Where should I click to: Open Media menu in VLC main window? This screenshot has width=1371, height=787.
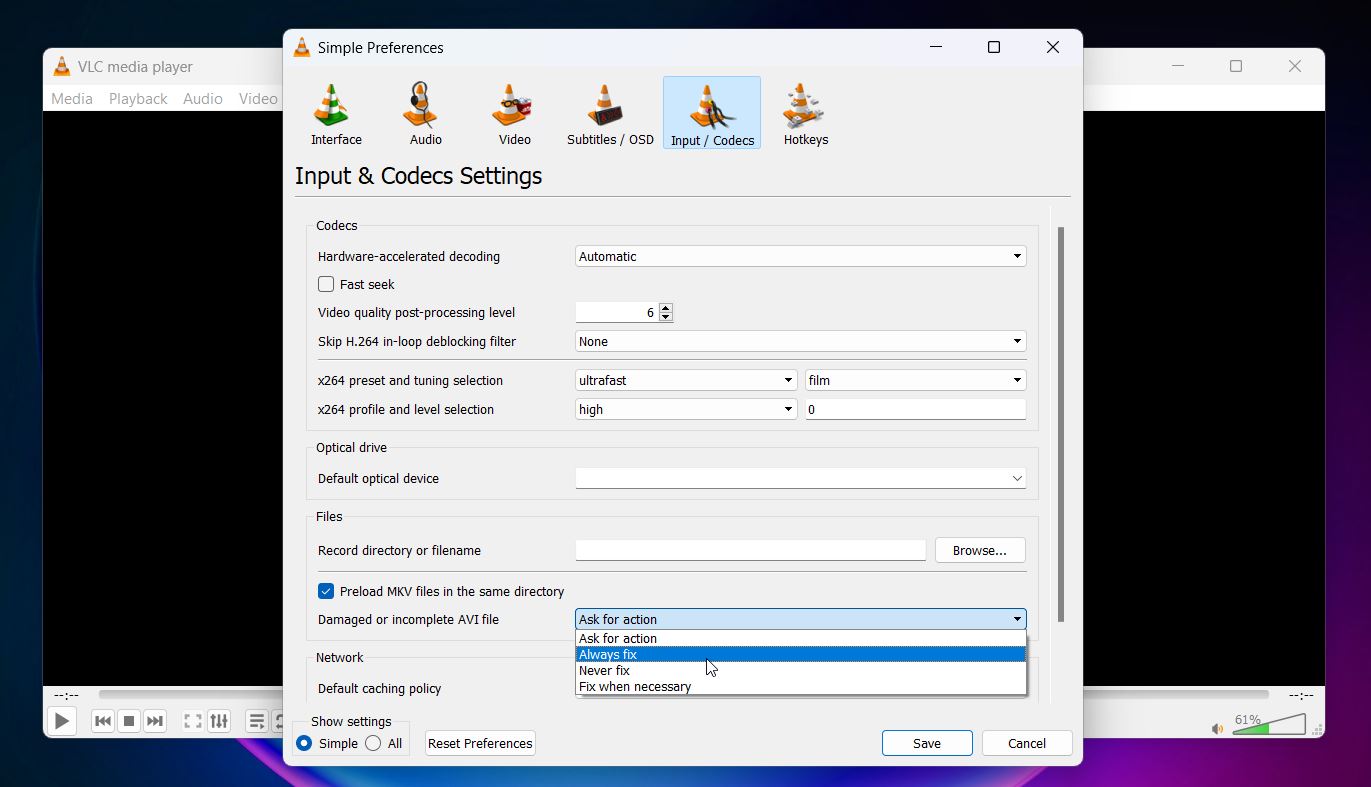pyautogui.click(x=72, y=98)
